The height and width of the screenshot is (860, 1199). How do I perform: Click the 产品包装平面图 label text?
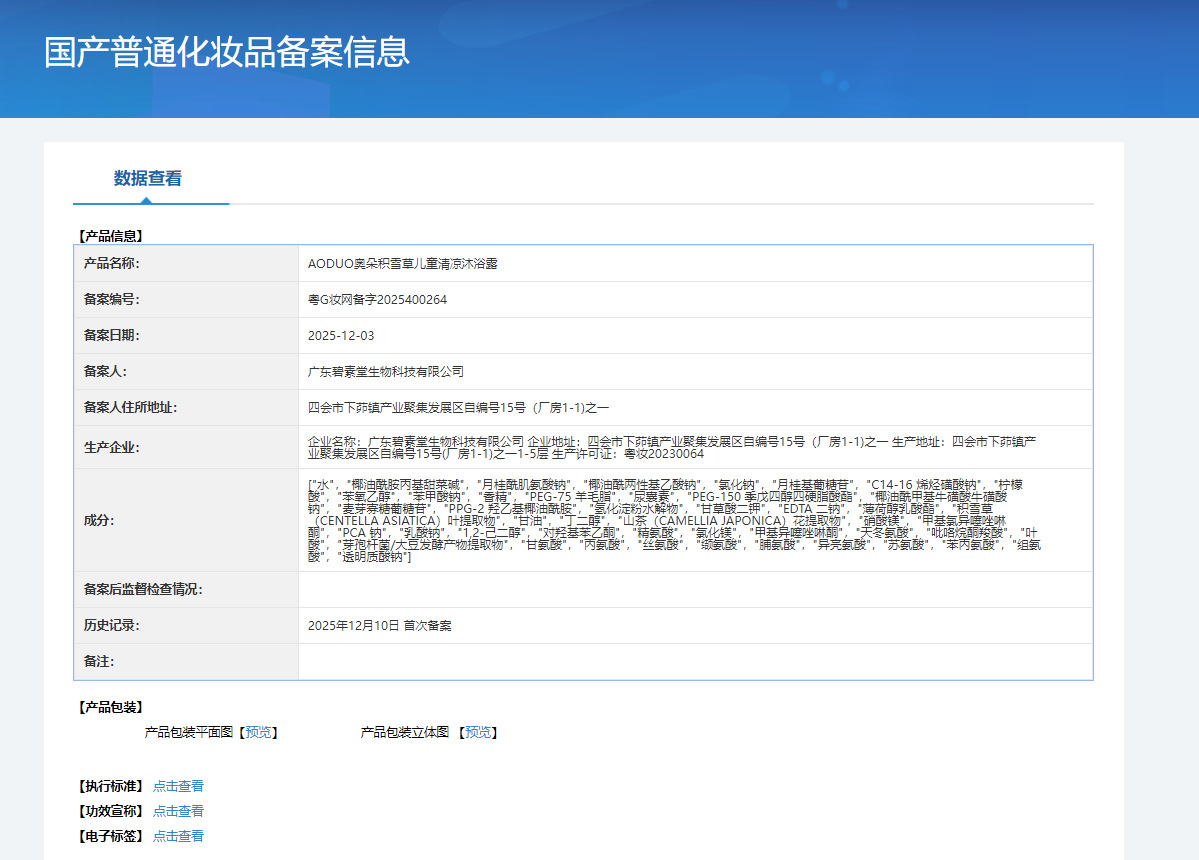point(189,732)
